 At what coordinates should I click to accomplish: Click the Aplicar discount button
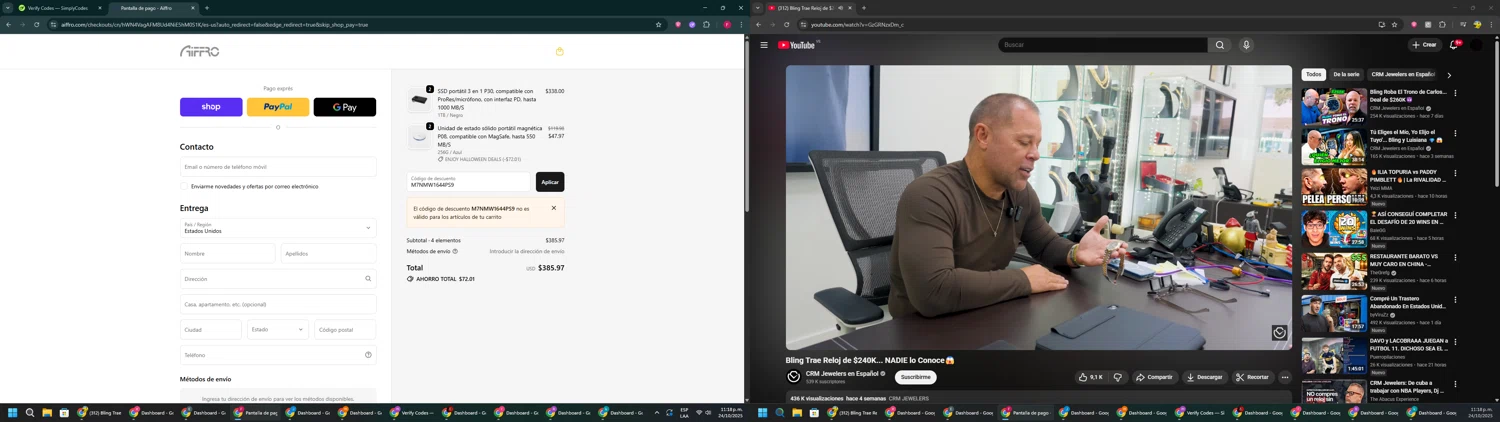click(x=550, y=182)
